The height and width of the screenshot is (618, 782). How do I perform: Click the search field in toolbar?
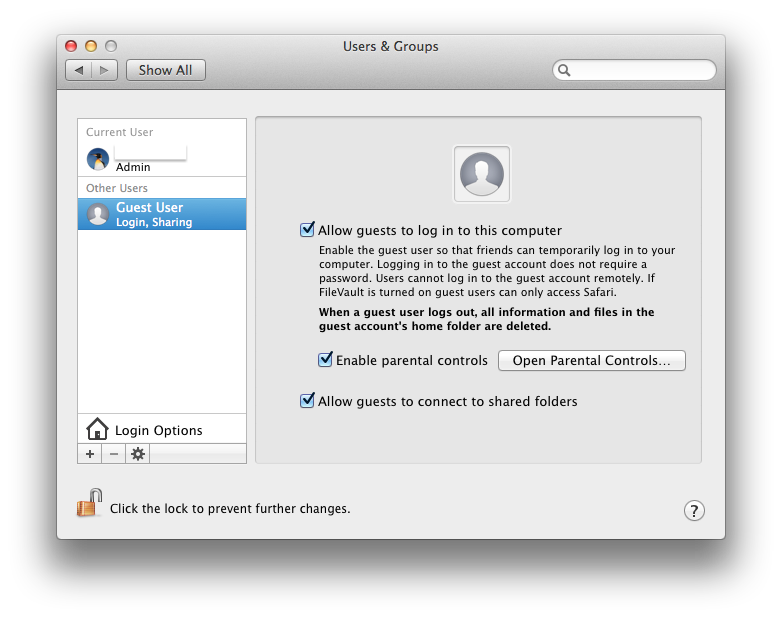tap(634, 70)
